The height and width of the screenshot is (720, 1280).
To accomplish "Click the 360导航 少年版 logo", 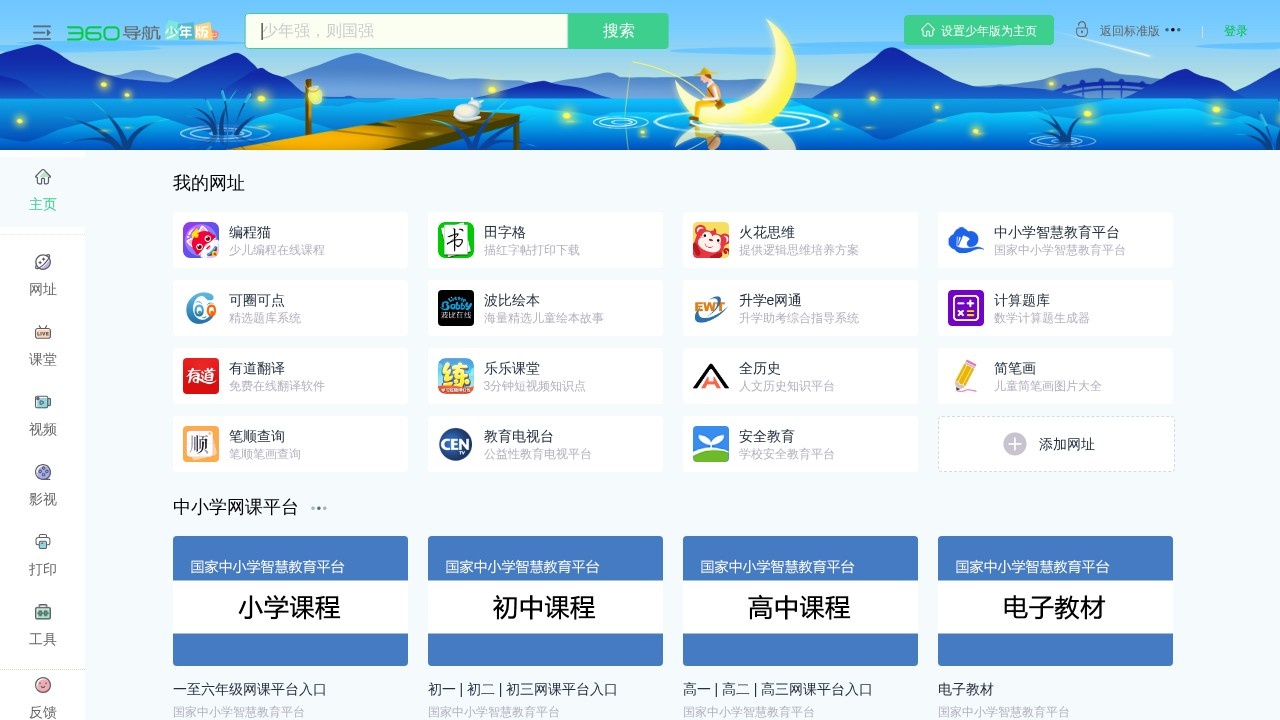I will [x=143, y=32].
